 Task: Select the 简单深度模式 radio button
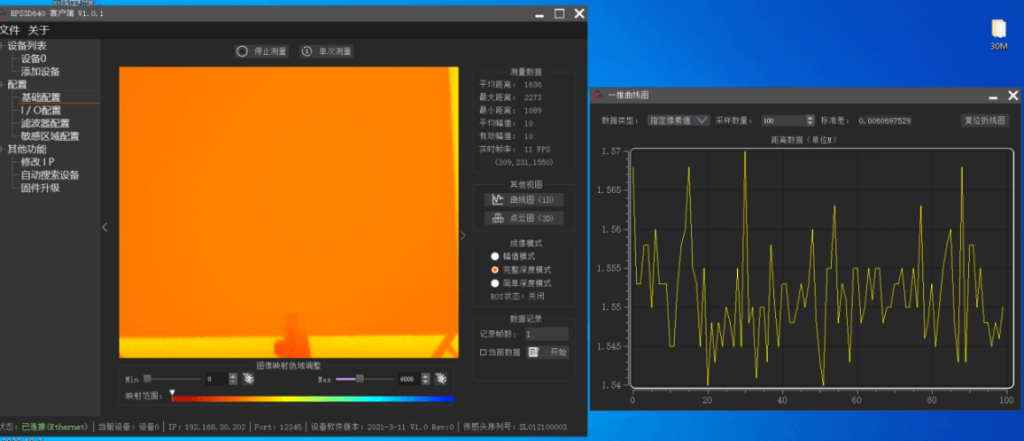[495, 283]
